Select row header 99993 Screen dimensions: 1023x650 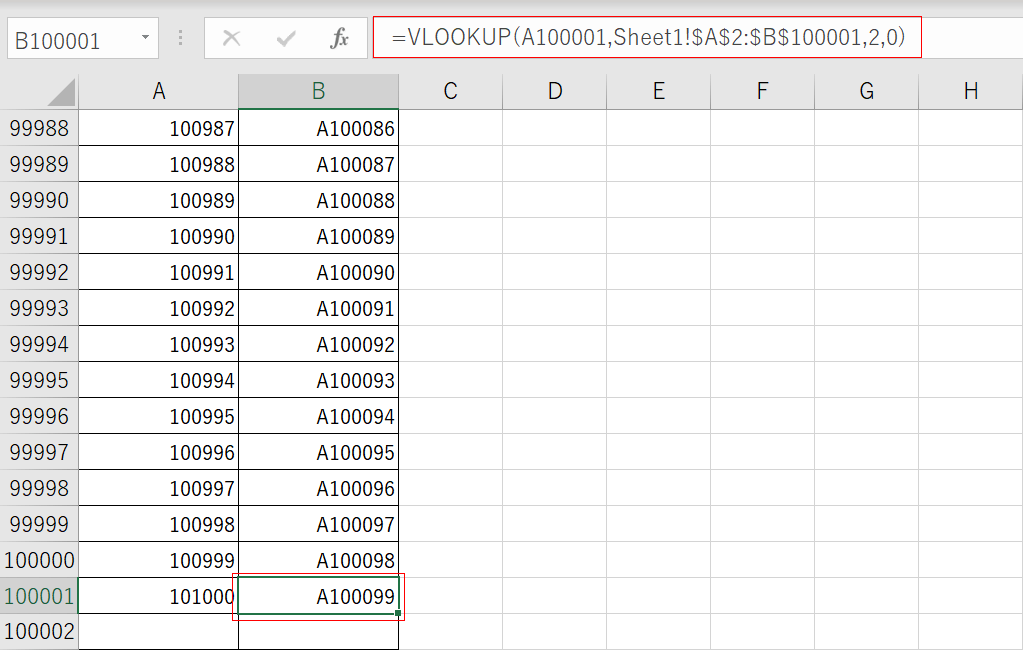pos(39,308)
